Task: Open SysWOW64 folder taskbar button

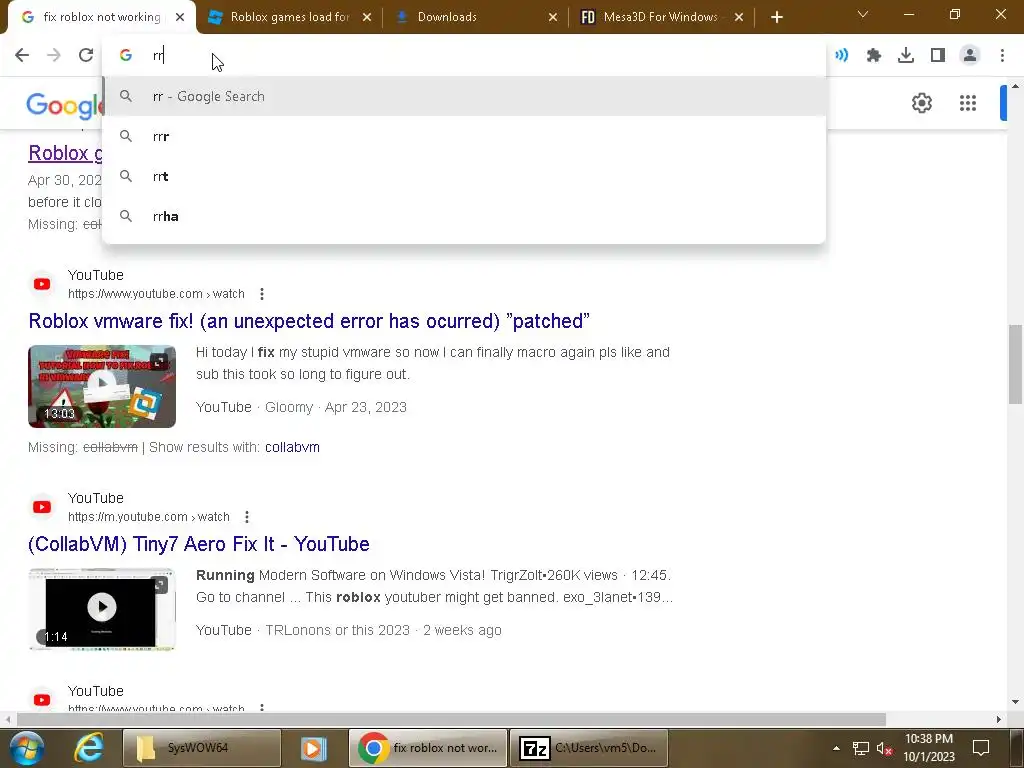Action: 201,748
